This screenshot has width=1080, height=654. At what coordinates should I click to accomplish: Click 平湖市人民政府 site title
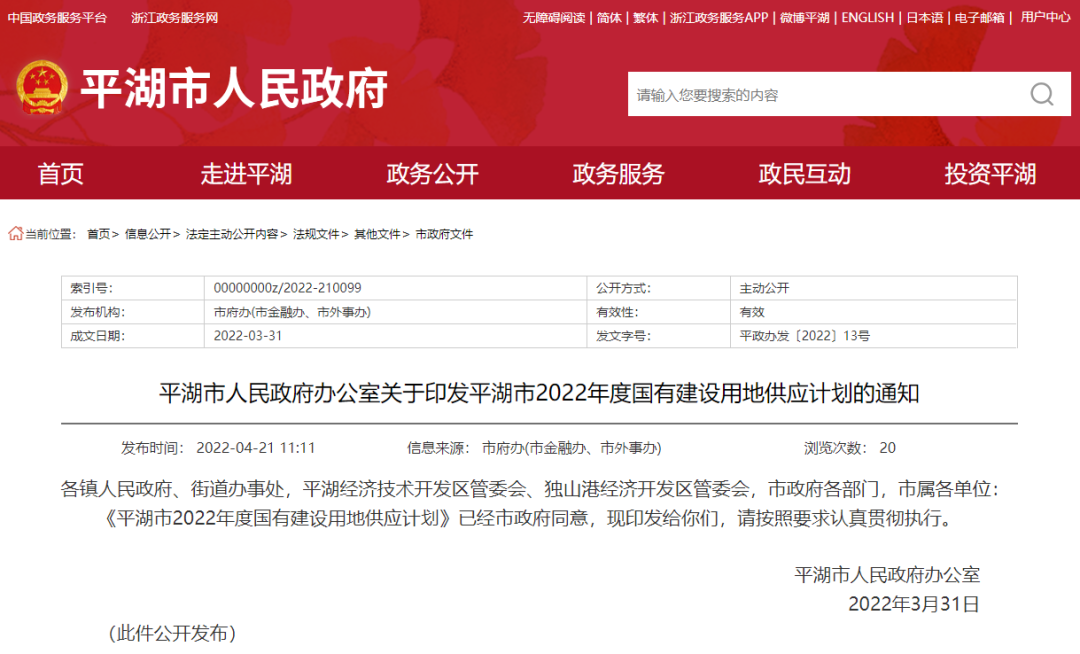coord(234,88)
